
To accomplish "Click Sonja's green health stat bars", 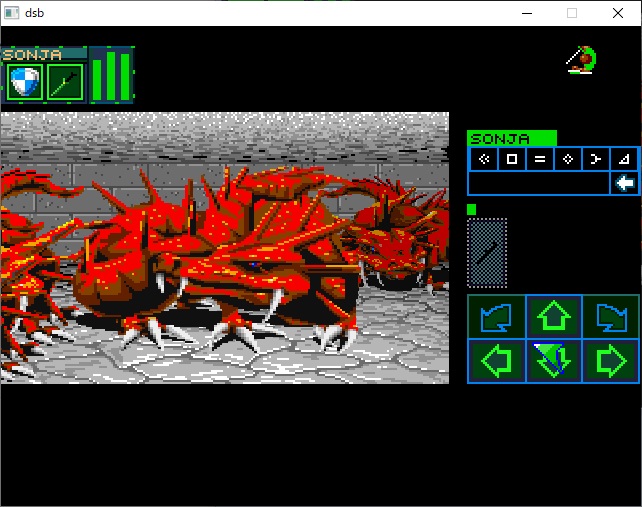I will click(x=111, y=76).
